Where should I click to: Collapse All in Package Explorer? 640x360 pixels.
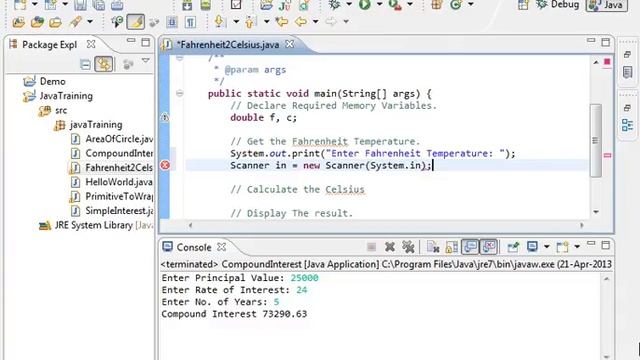pos(85,64)
